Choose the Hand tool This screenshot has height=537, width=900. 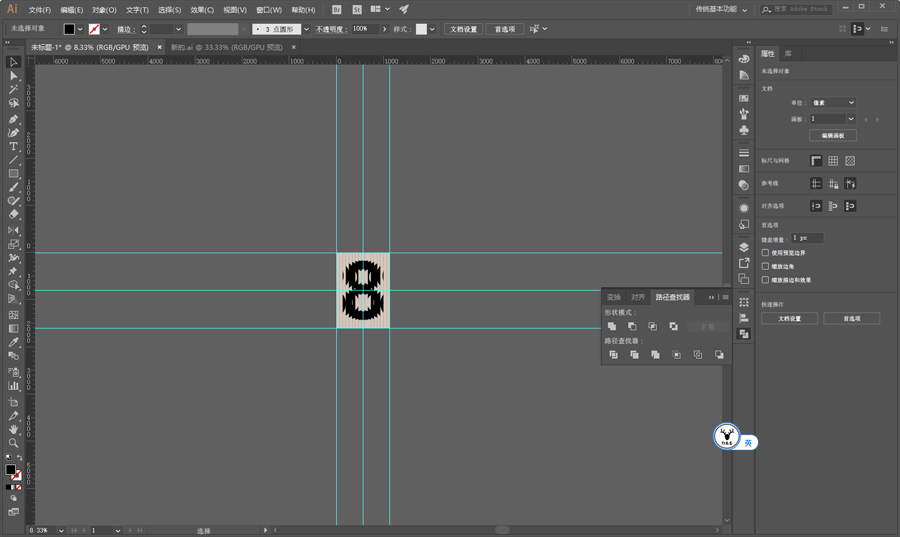[13, 429]
